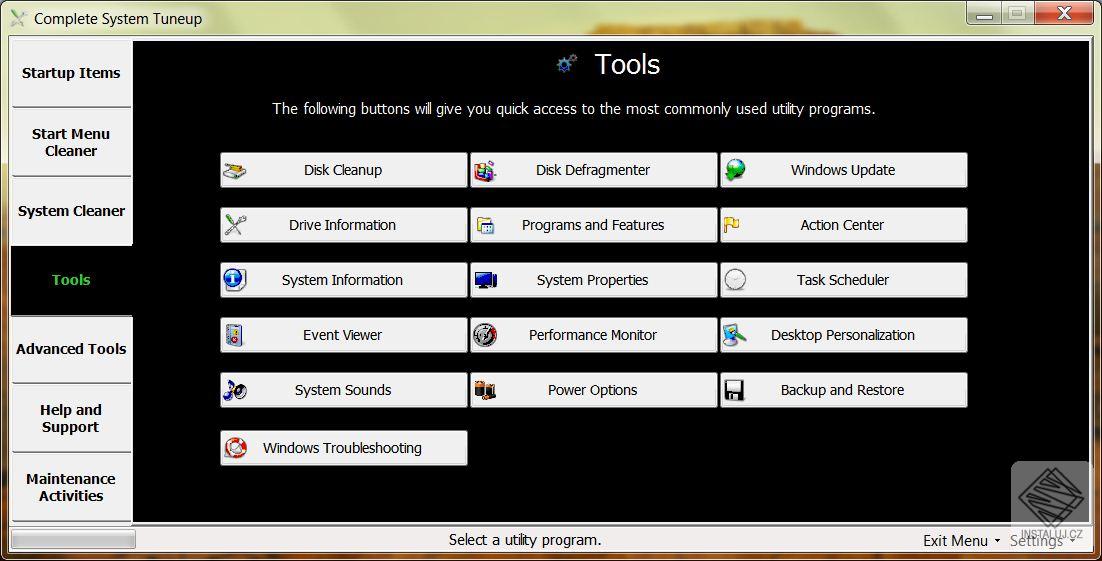Image resolution: width=1102 pixels, height=561 pixels.
Task: Click the Event Viewer icon
Action: pos(234,335)
